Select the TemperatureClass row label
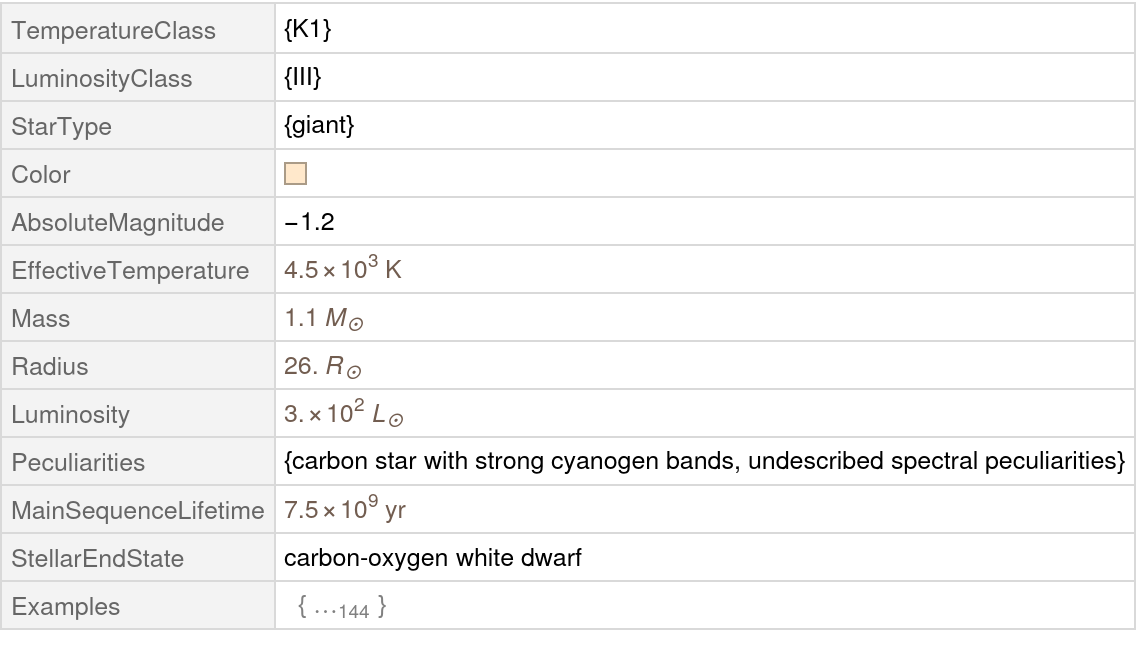 tap(113, 31)
